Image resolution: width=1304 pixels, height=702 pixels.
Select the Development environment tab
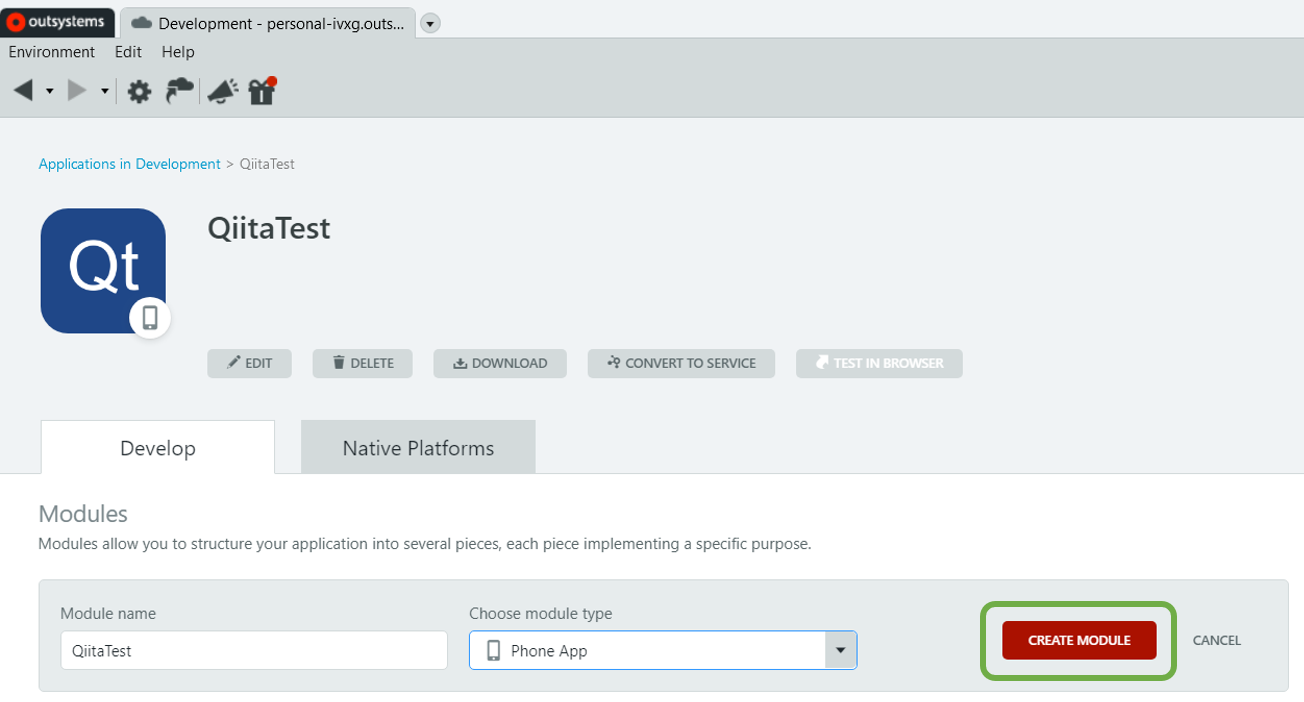268,23
